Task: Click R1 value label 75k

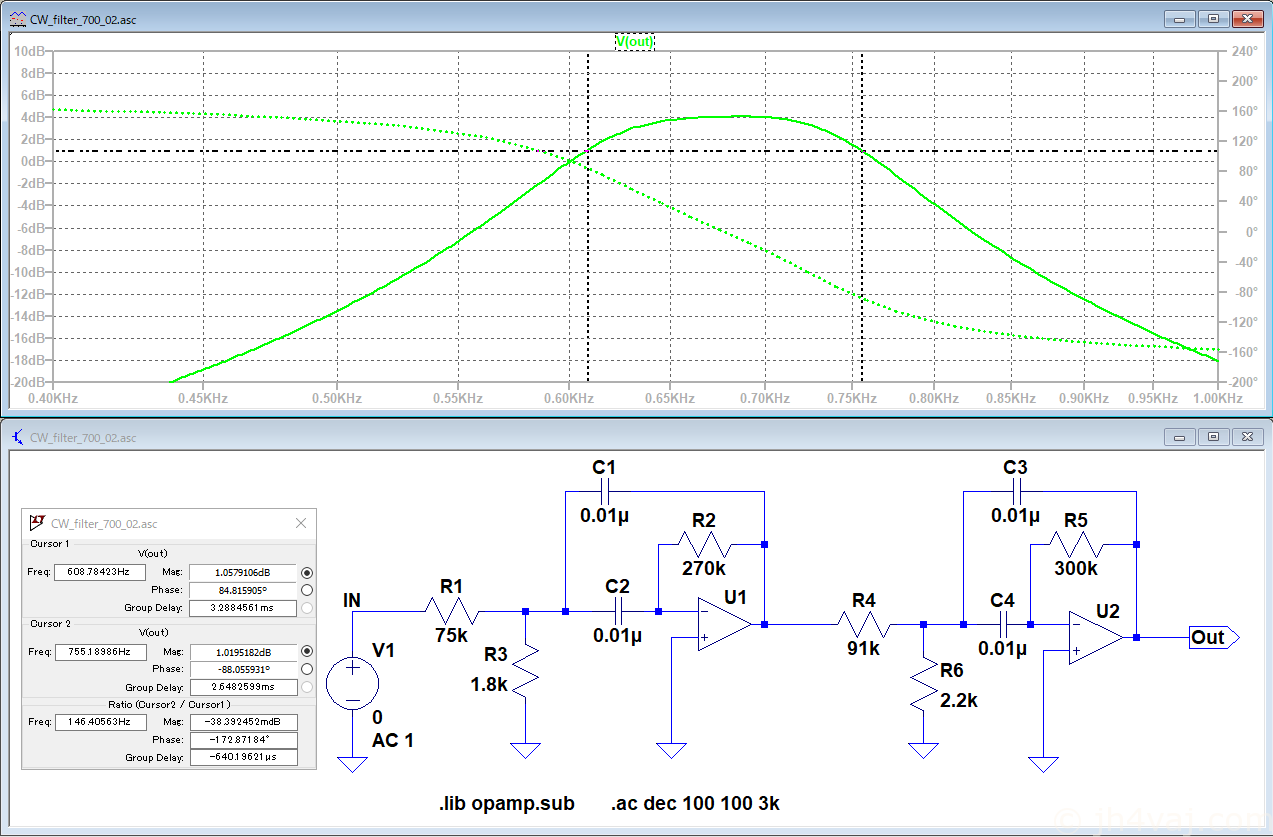Action: pyautogui.click(x=452, y=636)
